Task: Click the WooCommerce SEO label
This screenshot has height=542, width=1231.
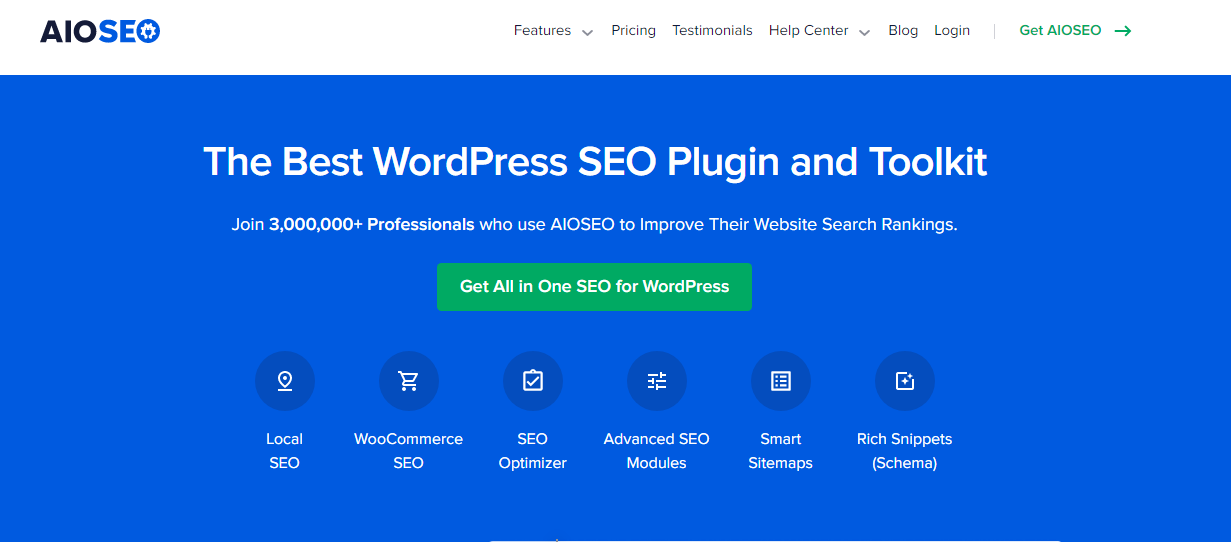Action: coord(409,451)
